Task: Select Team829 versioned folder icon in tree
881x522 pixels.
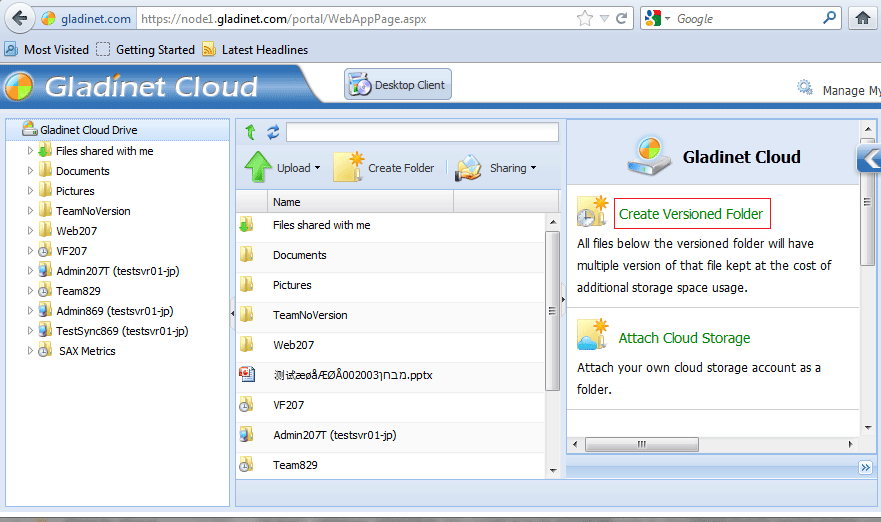Action: [x=45, y=290]
